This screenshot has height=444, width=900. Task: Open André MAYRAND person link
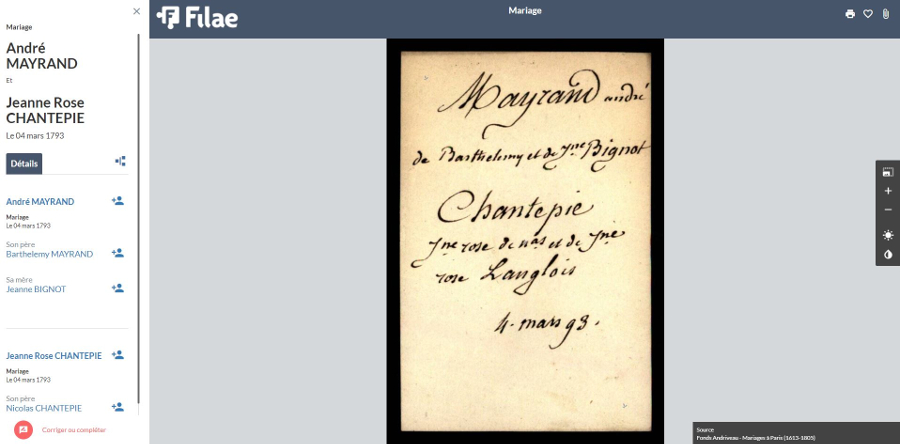tap(40, 202)
